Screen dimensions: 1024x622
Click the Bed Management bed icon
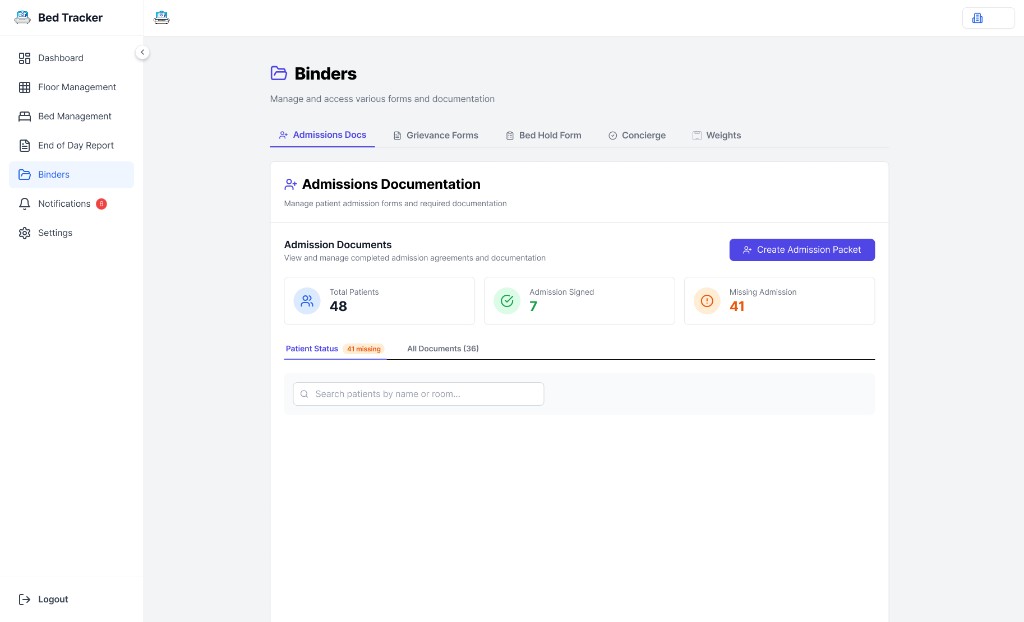[x=24, y=116]
